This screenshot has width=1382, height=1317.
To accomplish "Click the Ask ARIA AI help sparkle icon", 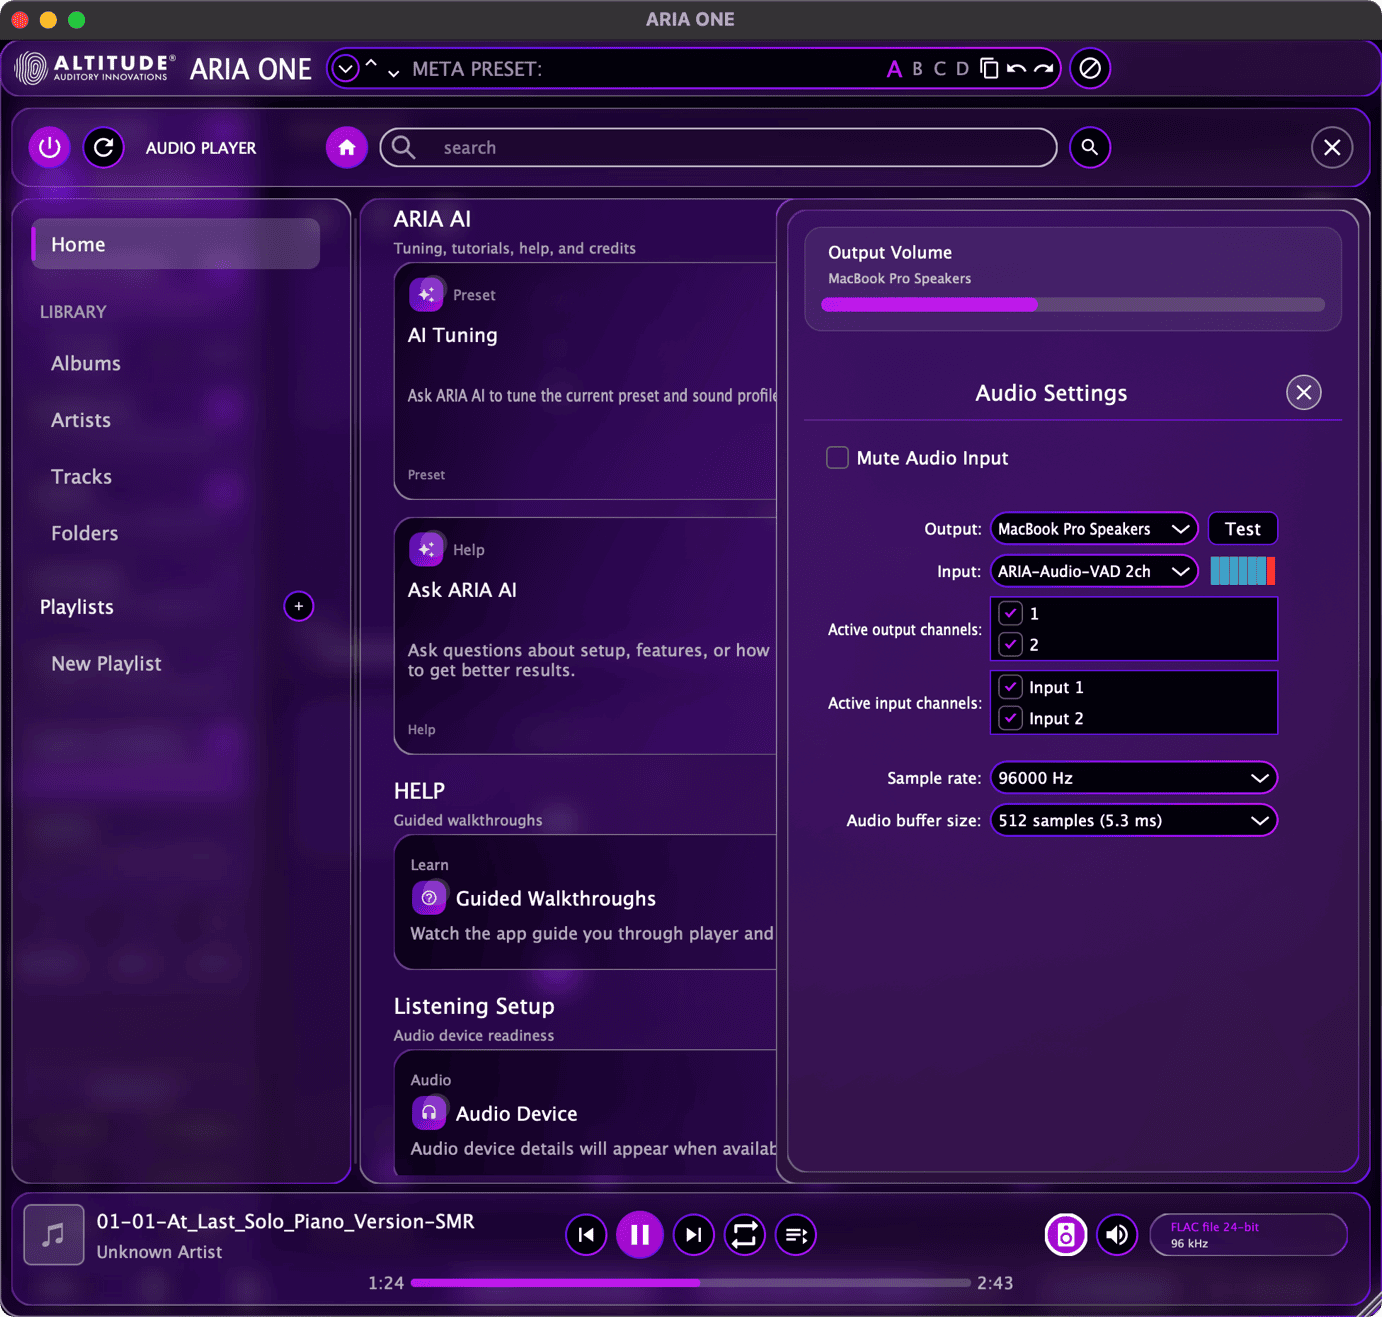I will pyautogui.click(x=426, y=549).
